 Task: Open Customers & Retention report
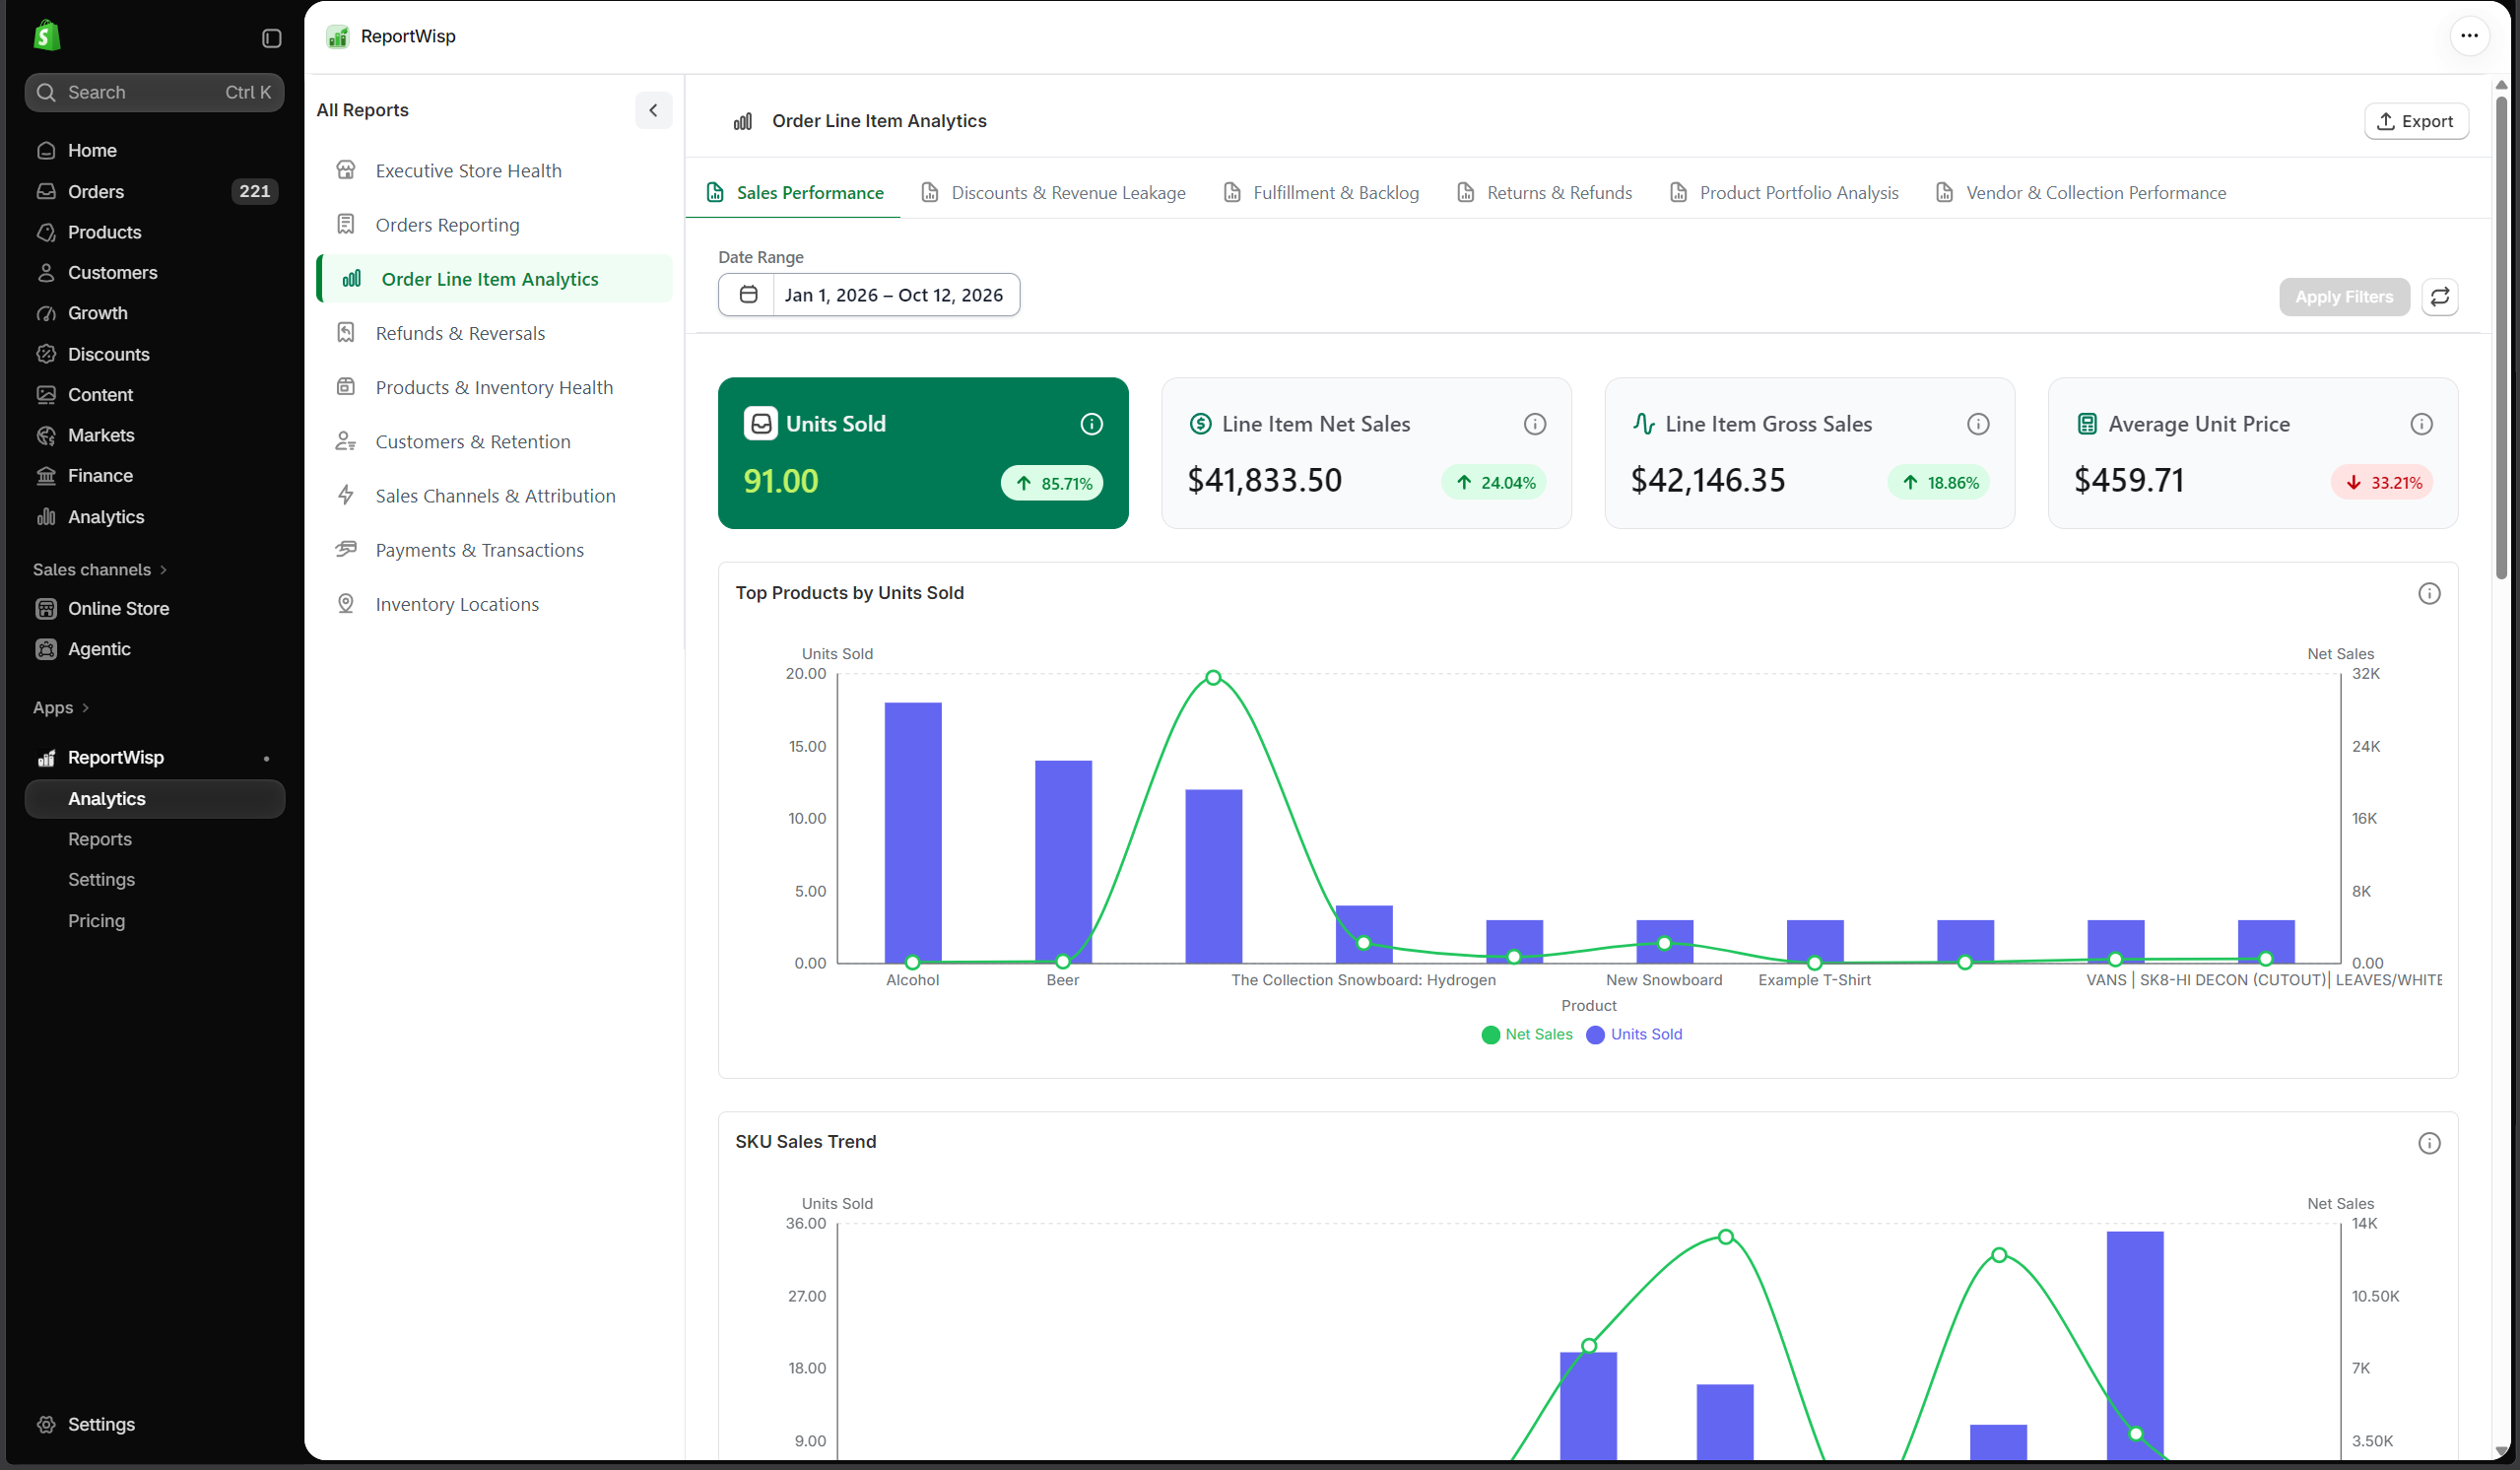(495, 441)
